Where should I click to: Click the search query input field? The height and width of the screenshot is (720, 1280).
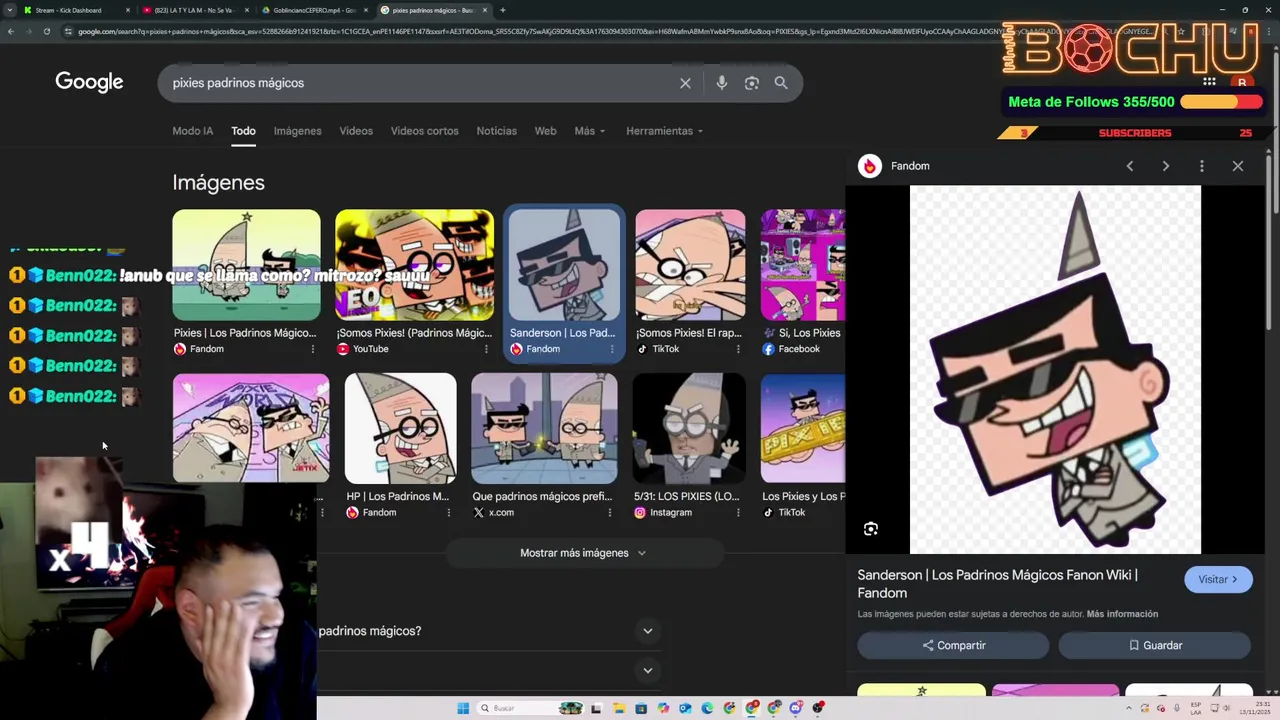pyautogui.click(x=420, y=83)
